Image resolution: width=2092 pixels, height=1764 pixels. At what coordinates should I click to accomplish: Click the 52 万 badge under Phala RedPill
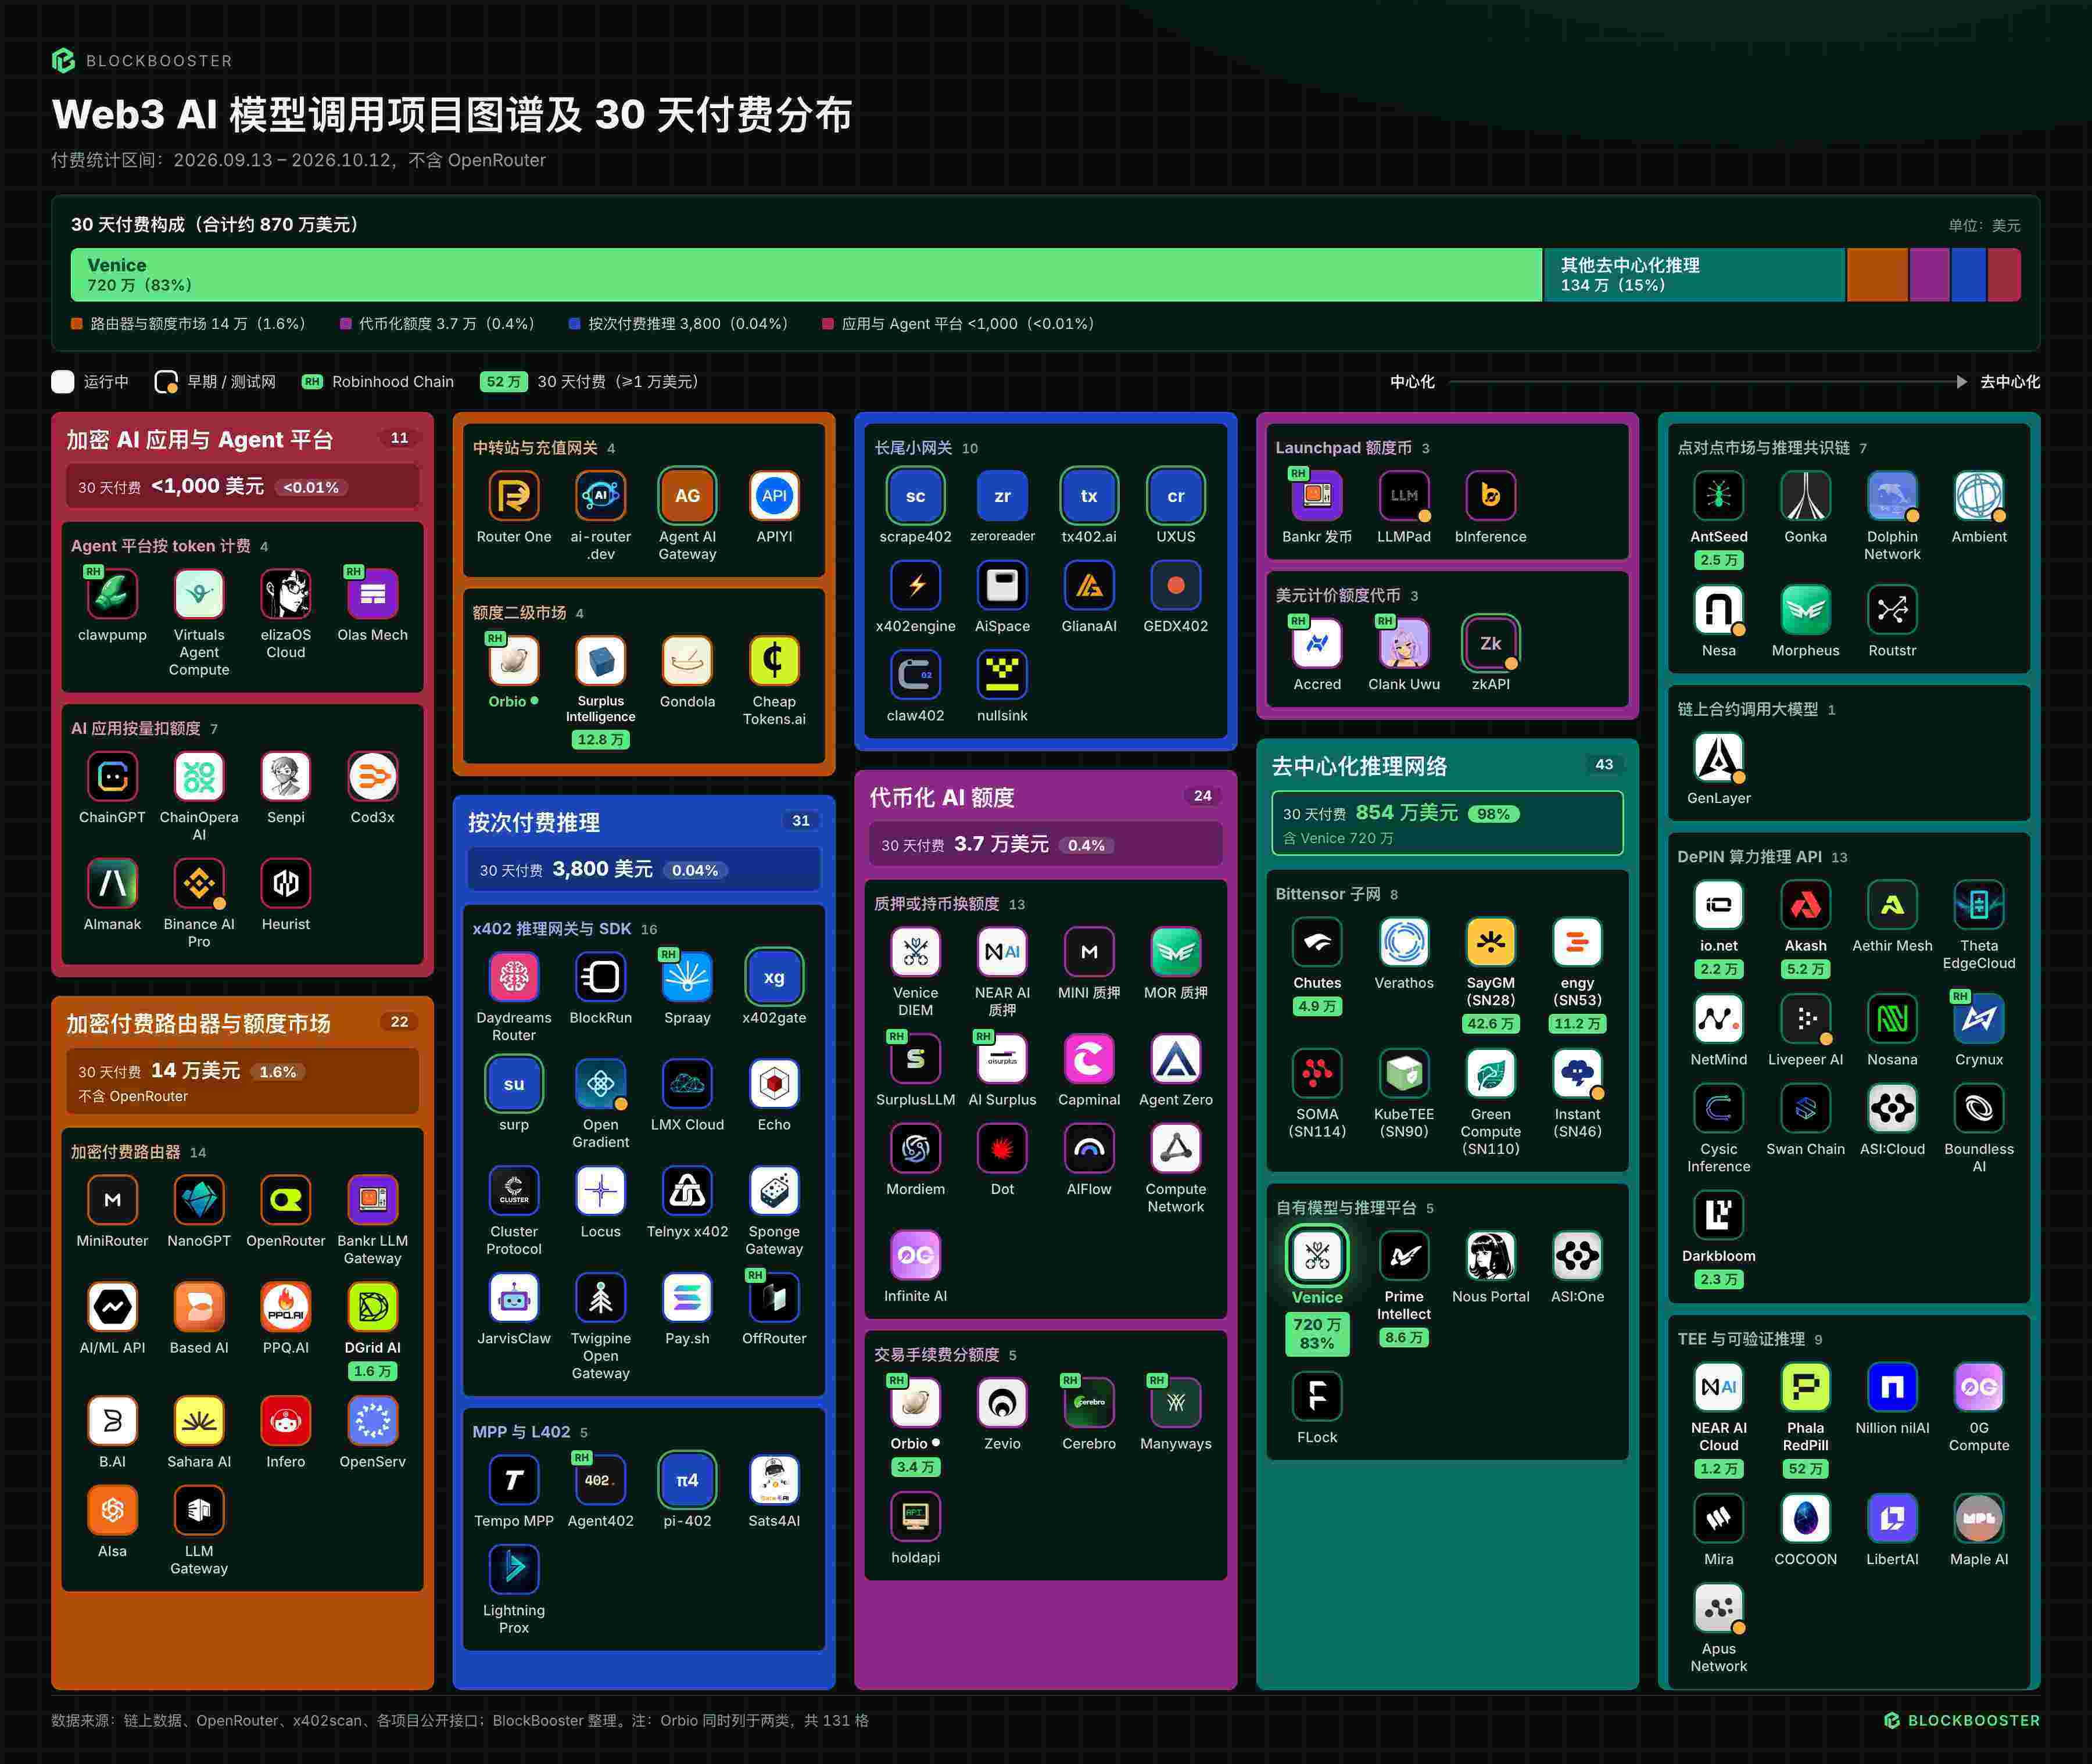(x=1805, y=1469)
